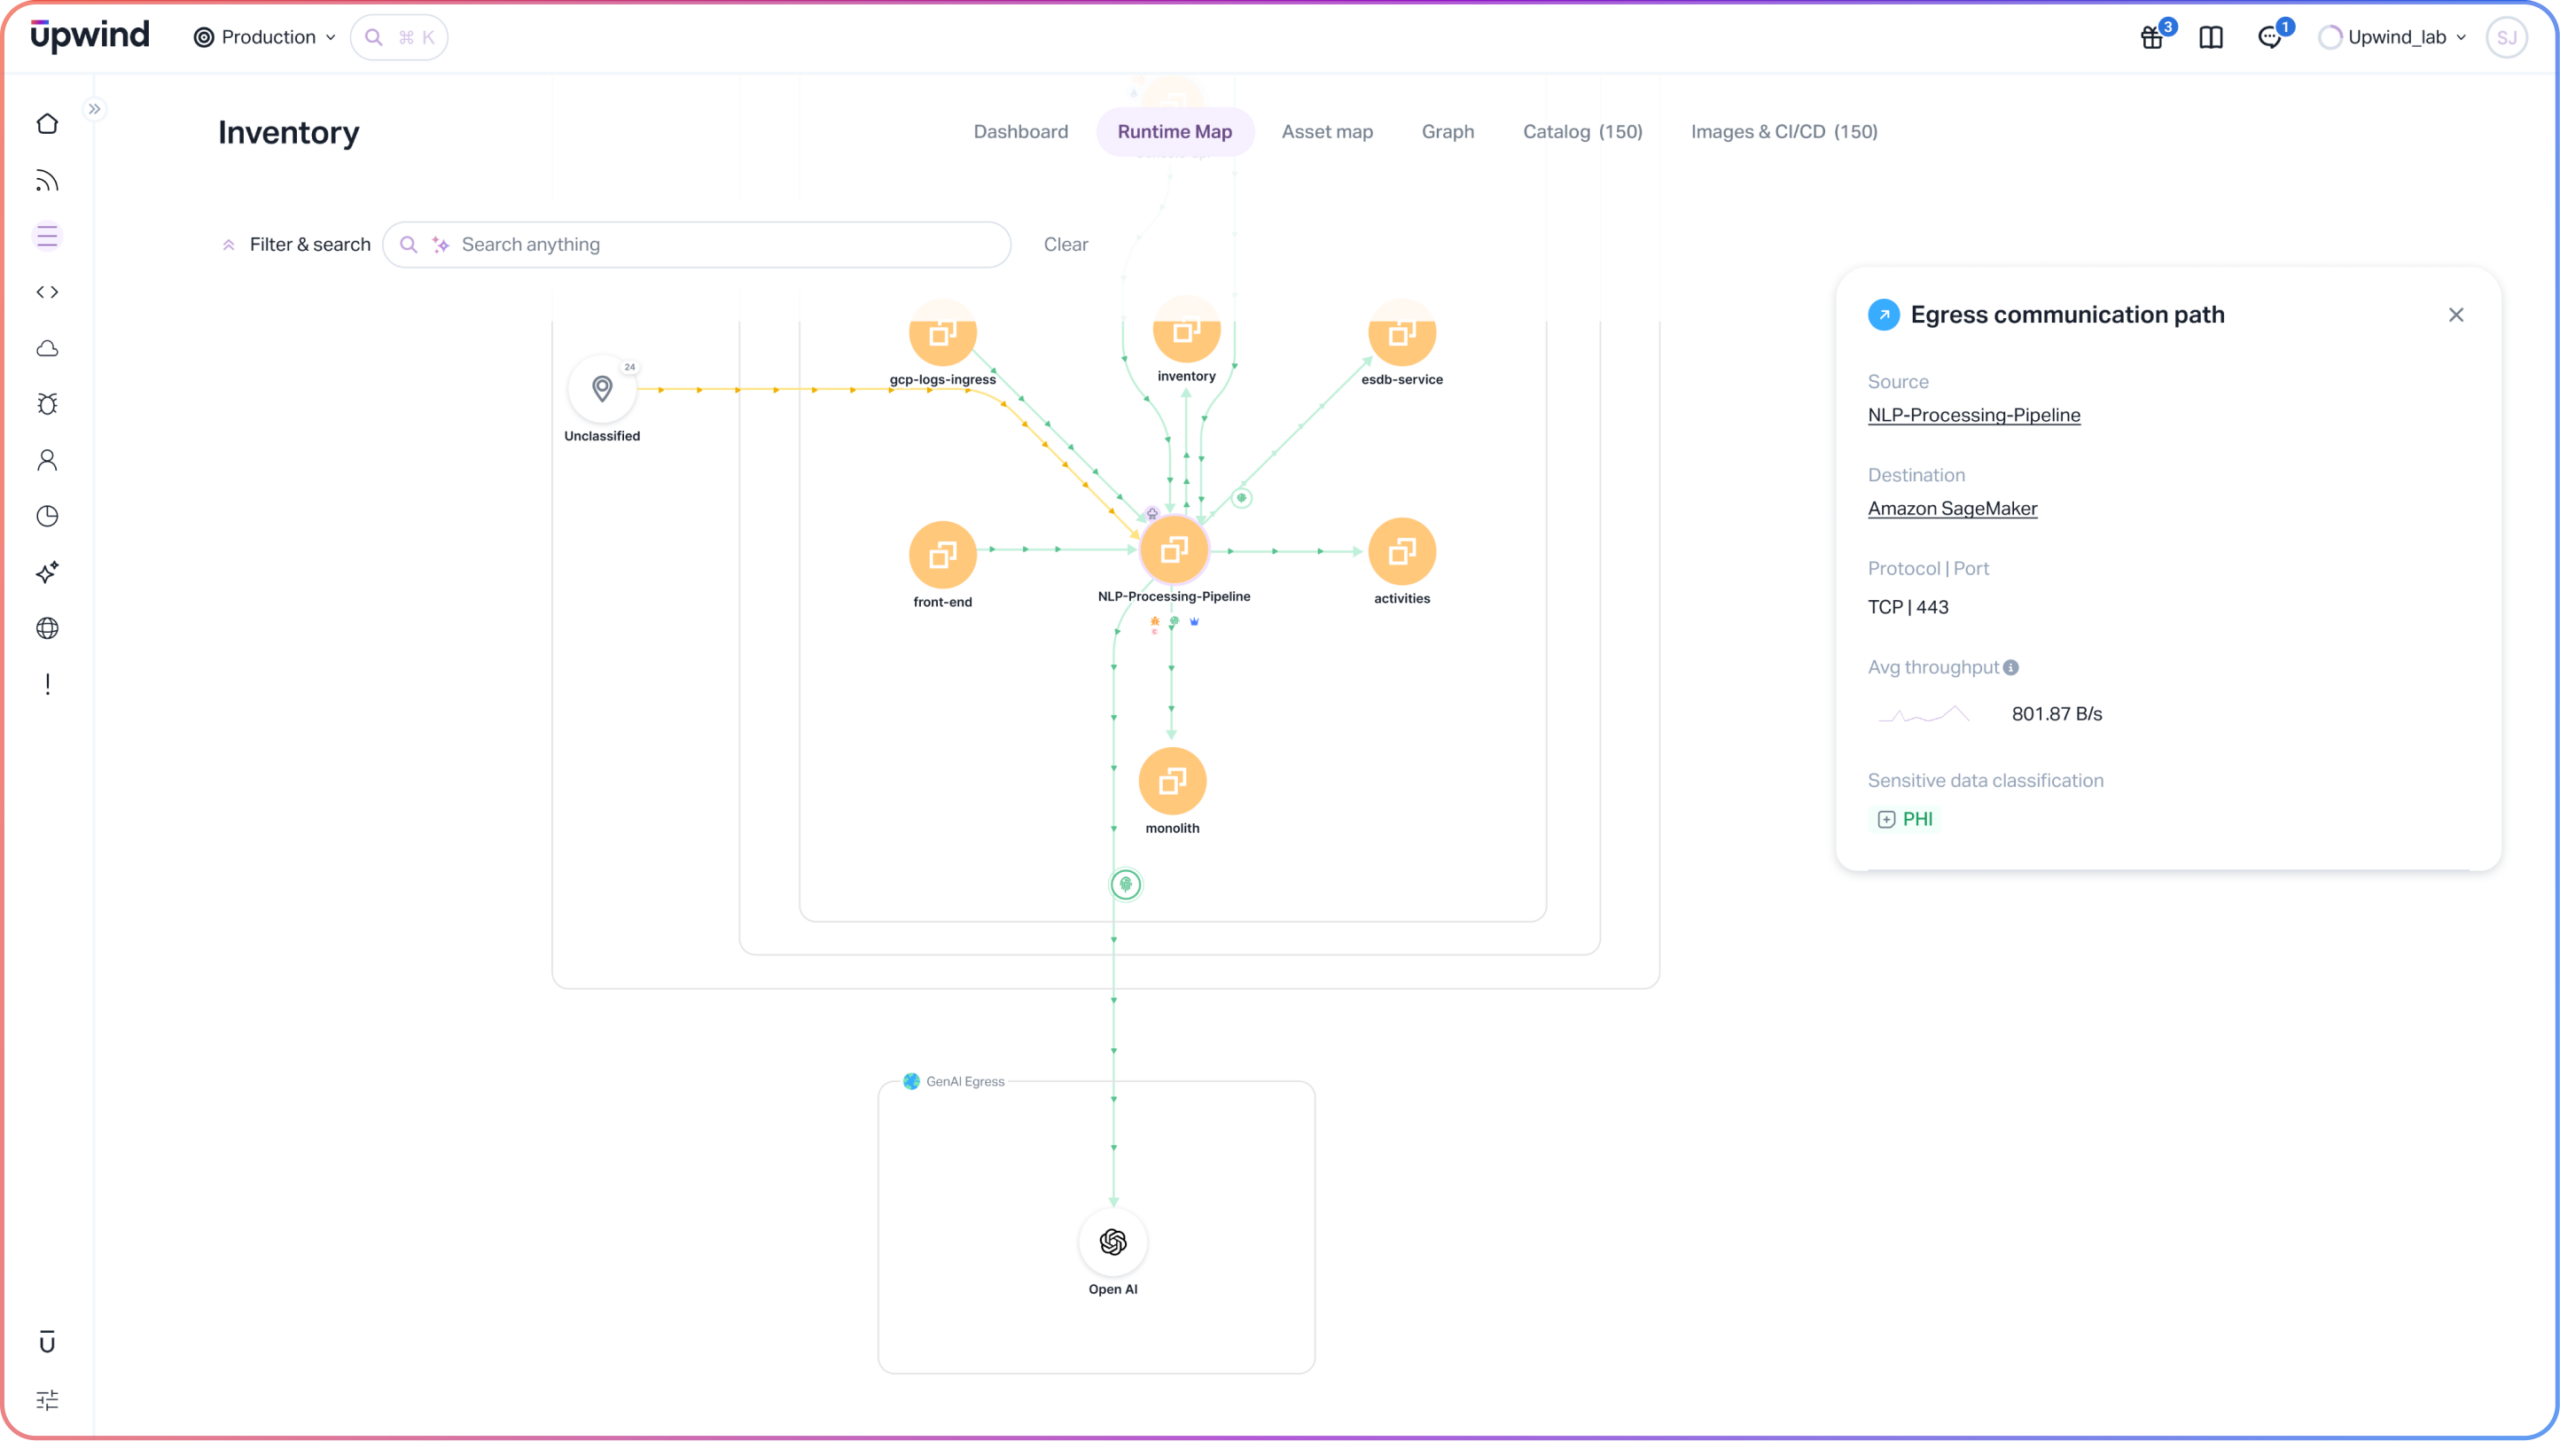Select the activities node
Image resolution: width=2560 pixels, height=1441 pixels.
[1402, 551]
